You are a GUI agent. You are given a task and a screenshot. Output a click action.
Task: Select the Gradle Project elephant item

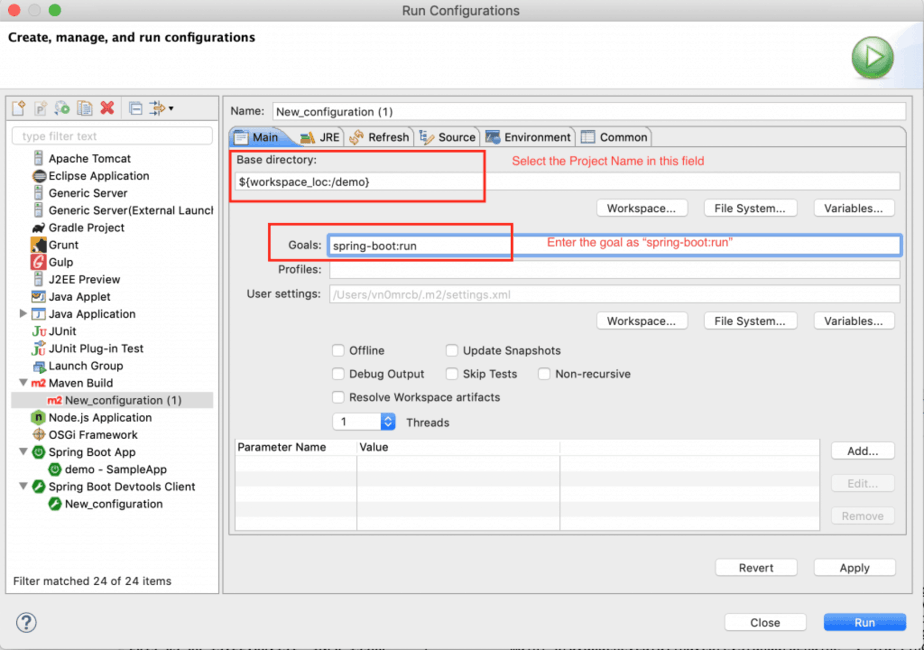click(x=86, y=227)
